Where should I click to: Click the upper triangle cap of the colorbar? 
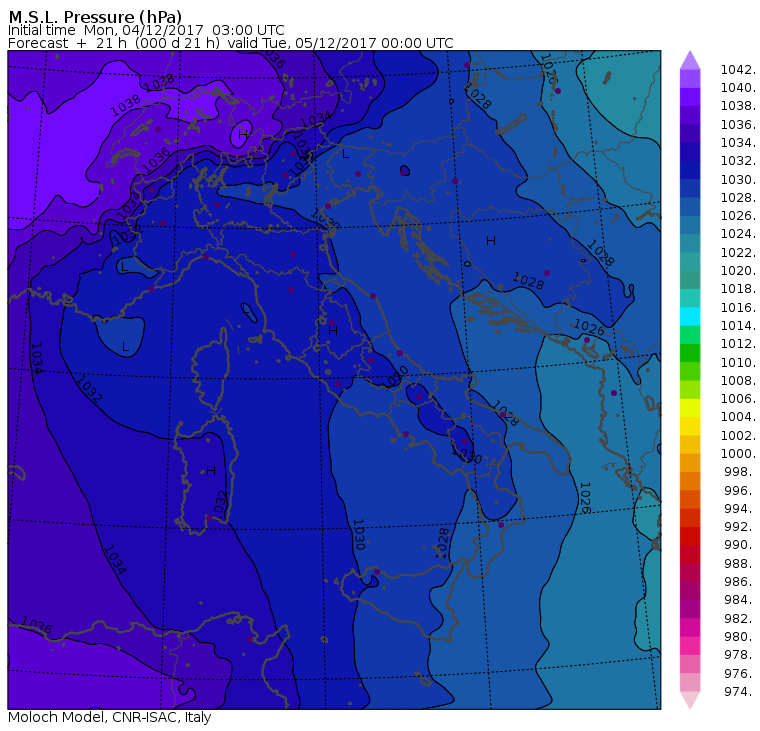click(x=690, y=60)
